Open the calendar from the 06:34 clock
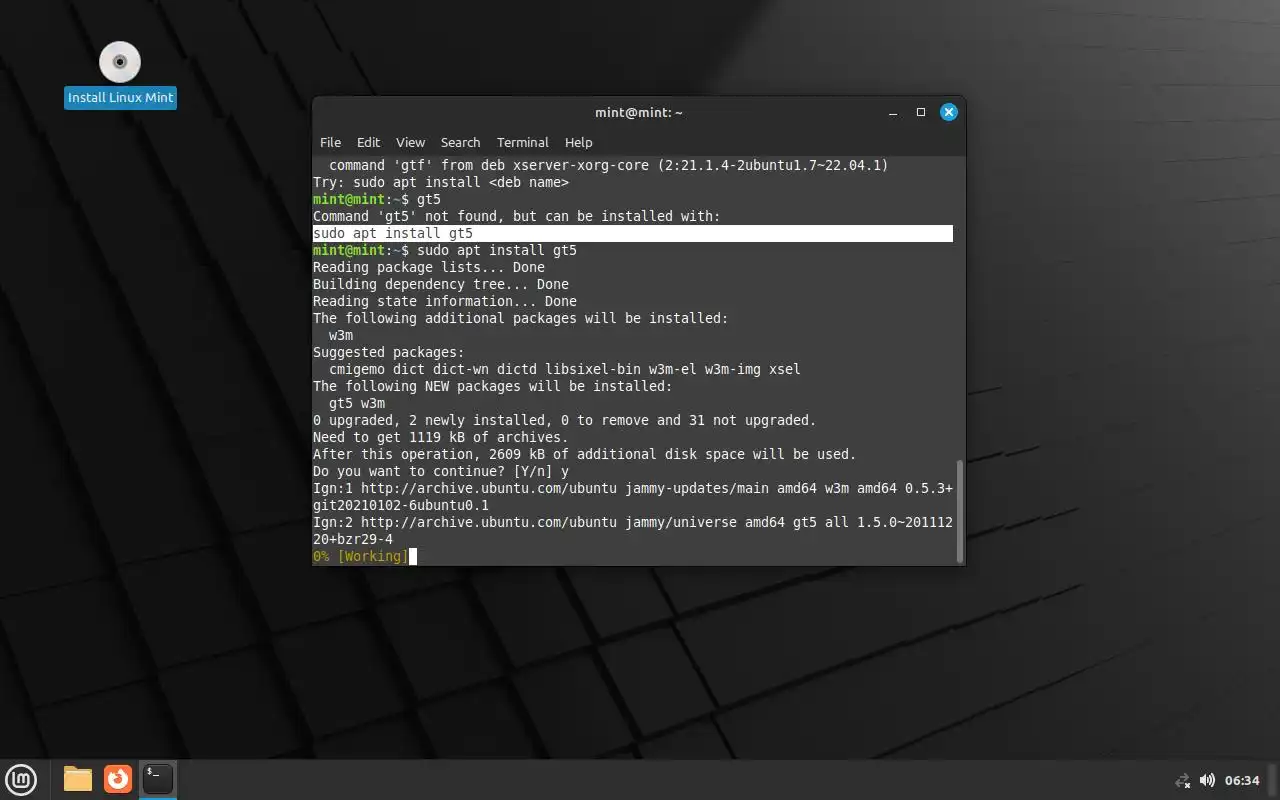This screenshot has width=1280, height=800. point(1242,780)
